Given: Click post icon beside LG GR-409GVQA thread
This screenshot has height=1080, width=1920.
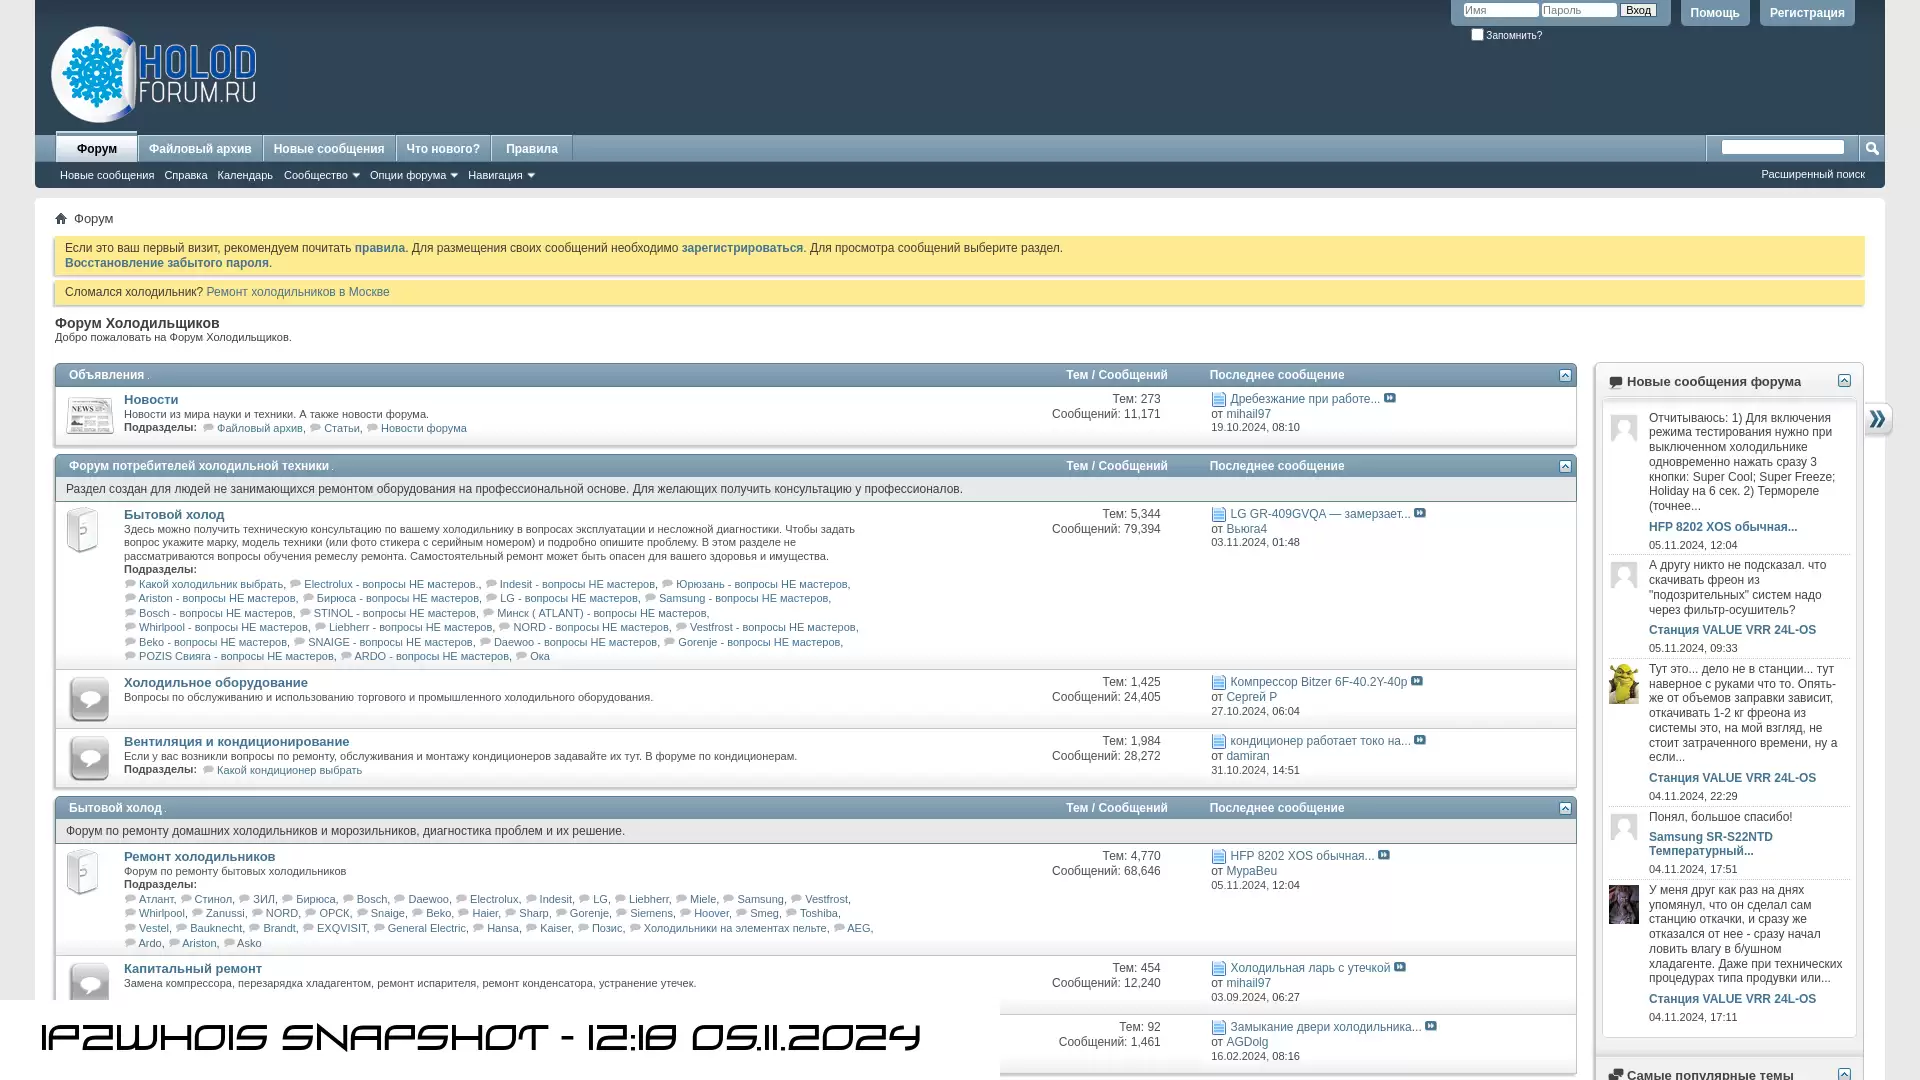Looking at the screenshot, I should 1218,514.
